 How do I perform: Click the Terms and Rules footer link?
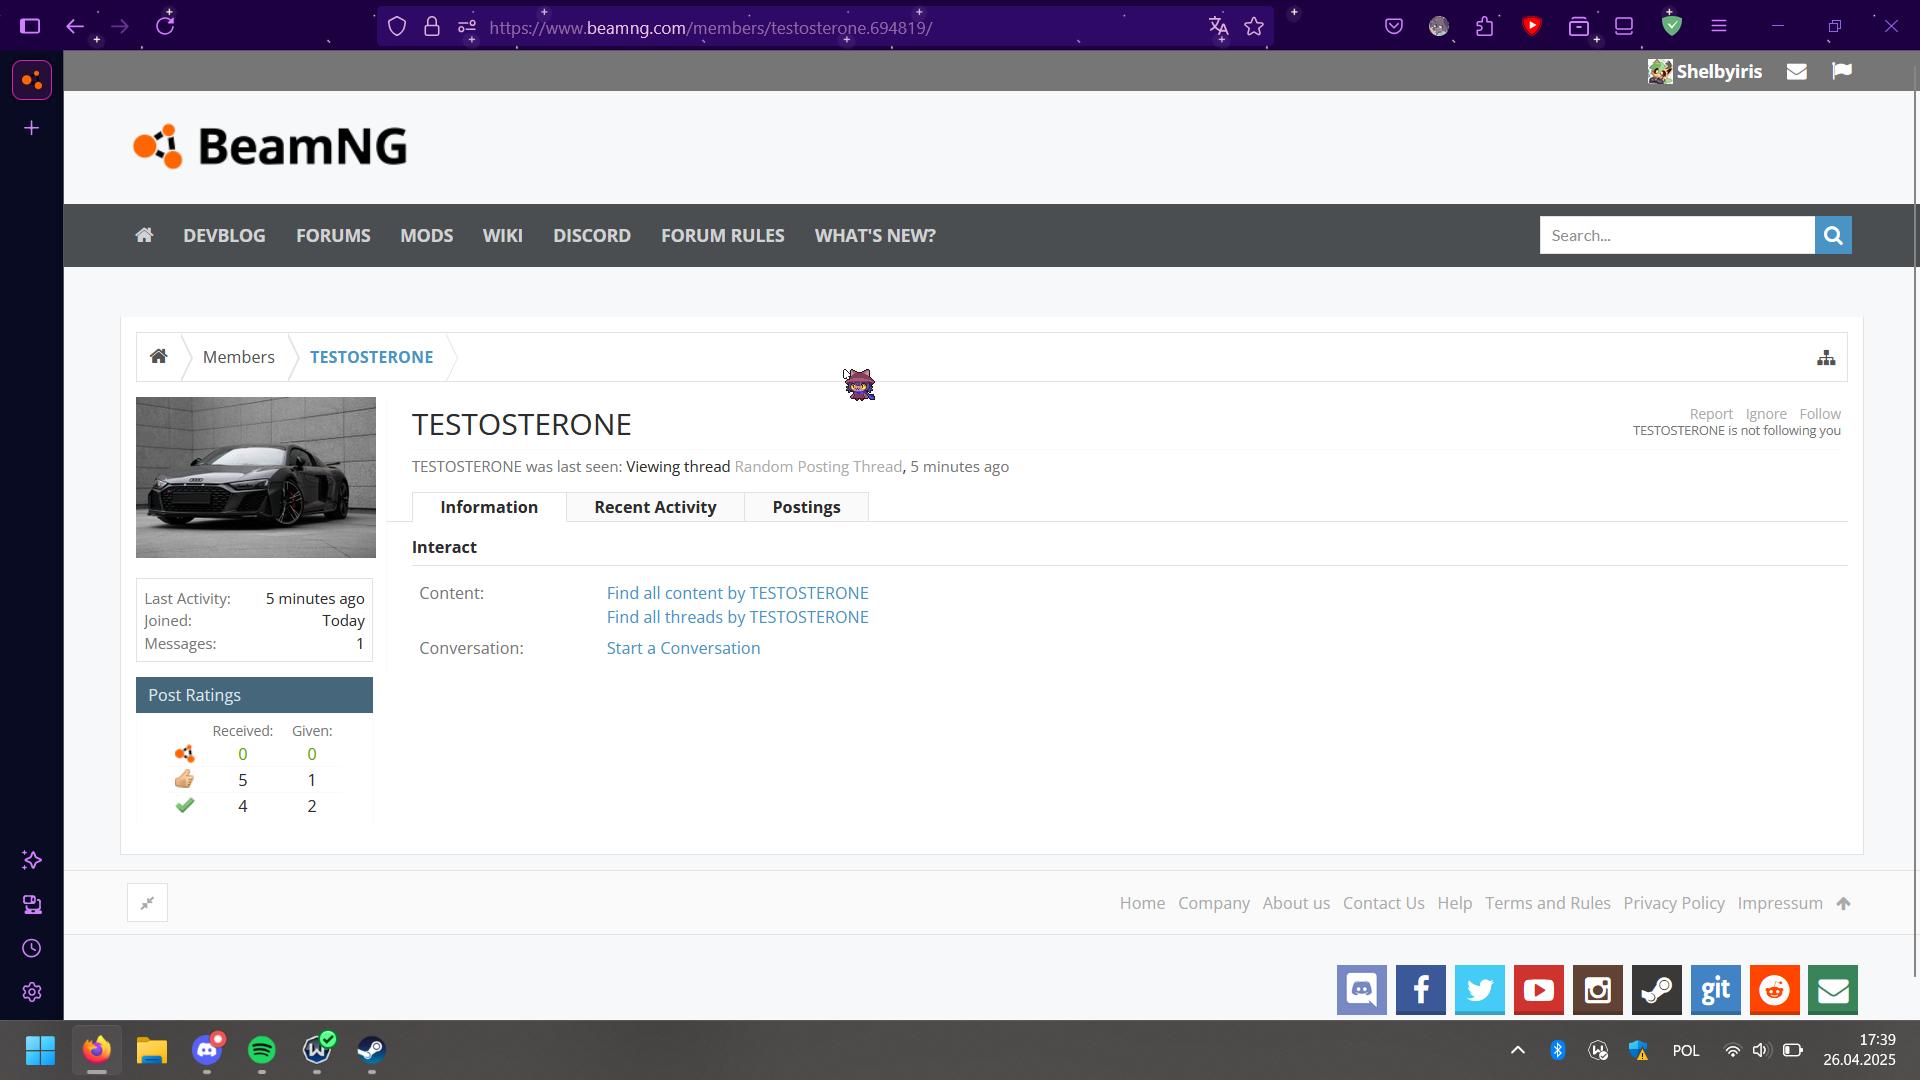[1547, 903]
